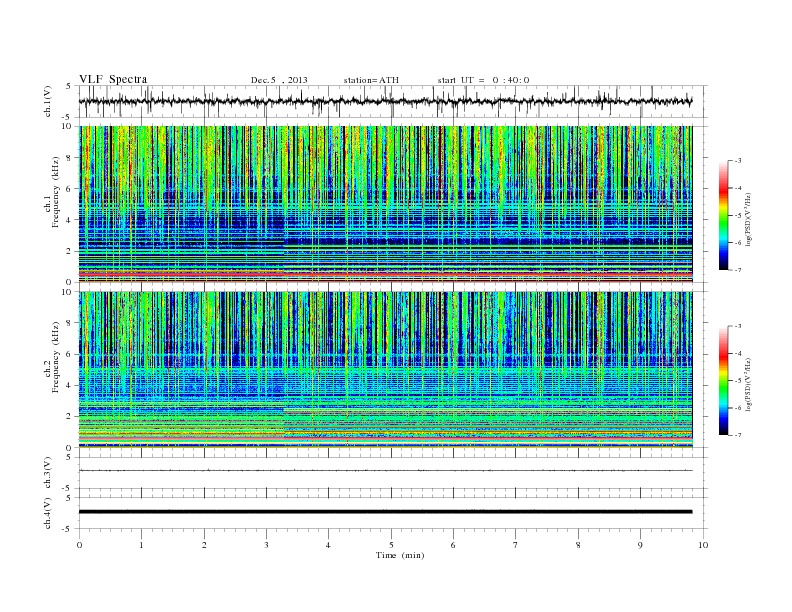This screenshot has width=792, height=612.
Task: Select the "Dec.5 , 2013" date text
Action: coord(279,80)
